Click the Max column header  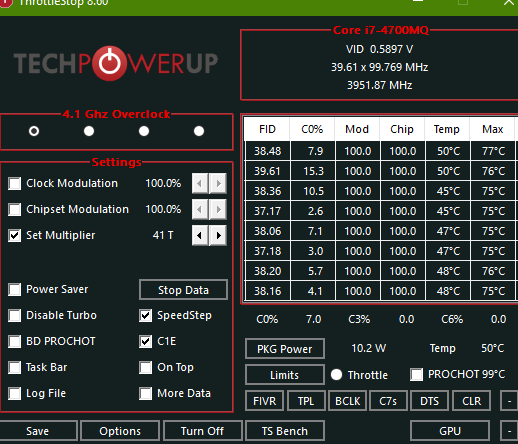click(x=492, y=129)
